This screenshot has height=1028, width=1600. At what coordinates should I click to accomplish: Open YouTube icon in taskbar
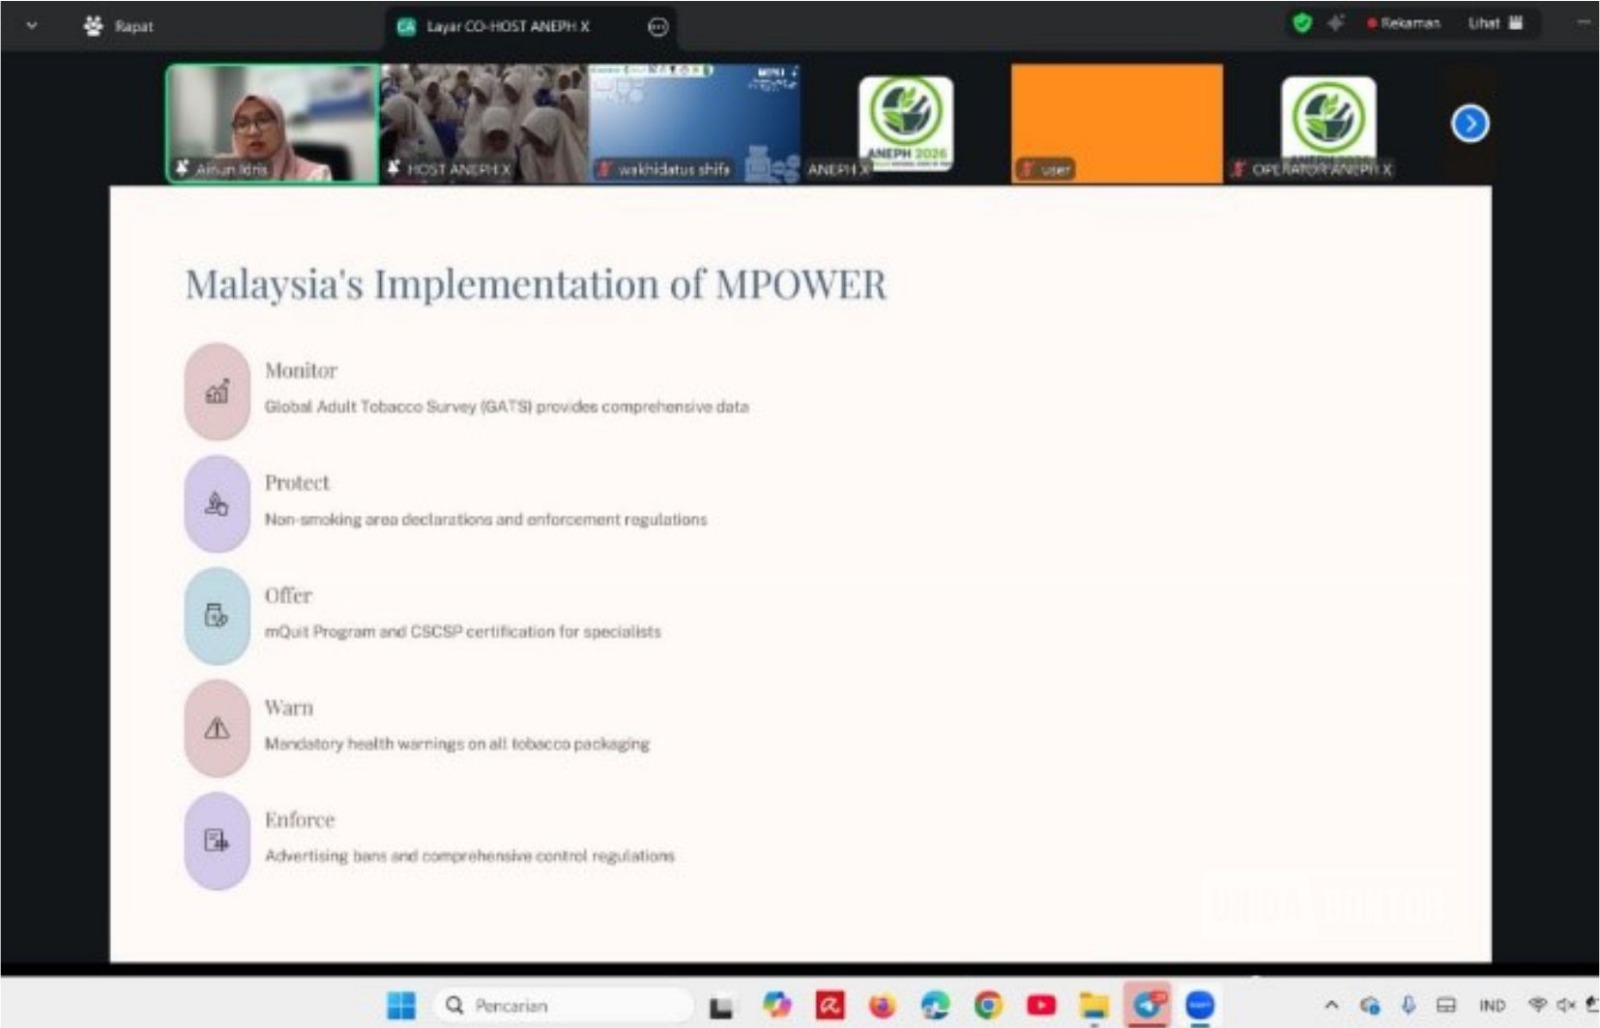1041,1005
